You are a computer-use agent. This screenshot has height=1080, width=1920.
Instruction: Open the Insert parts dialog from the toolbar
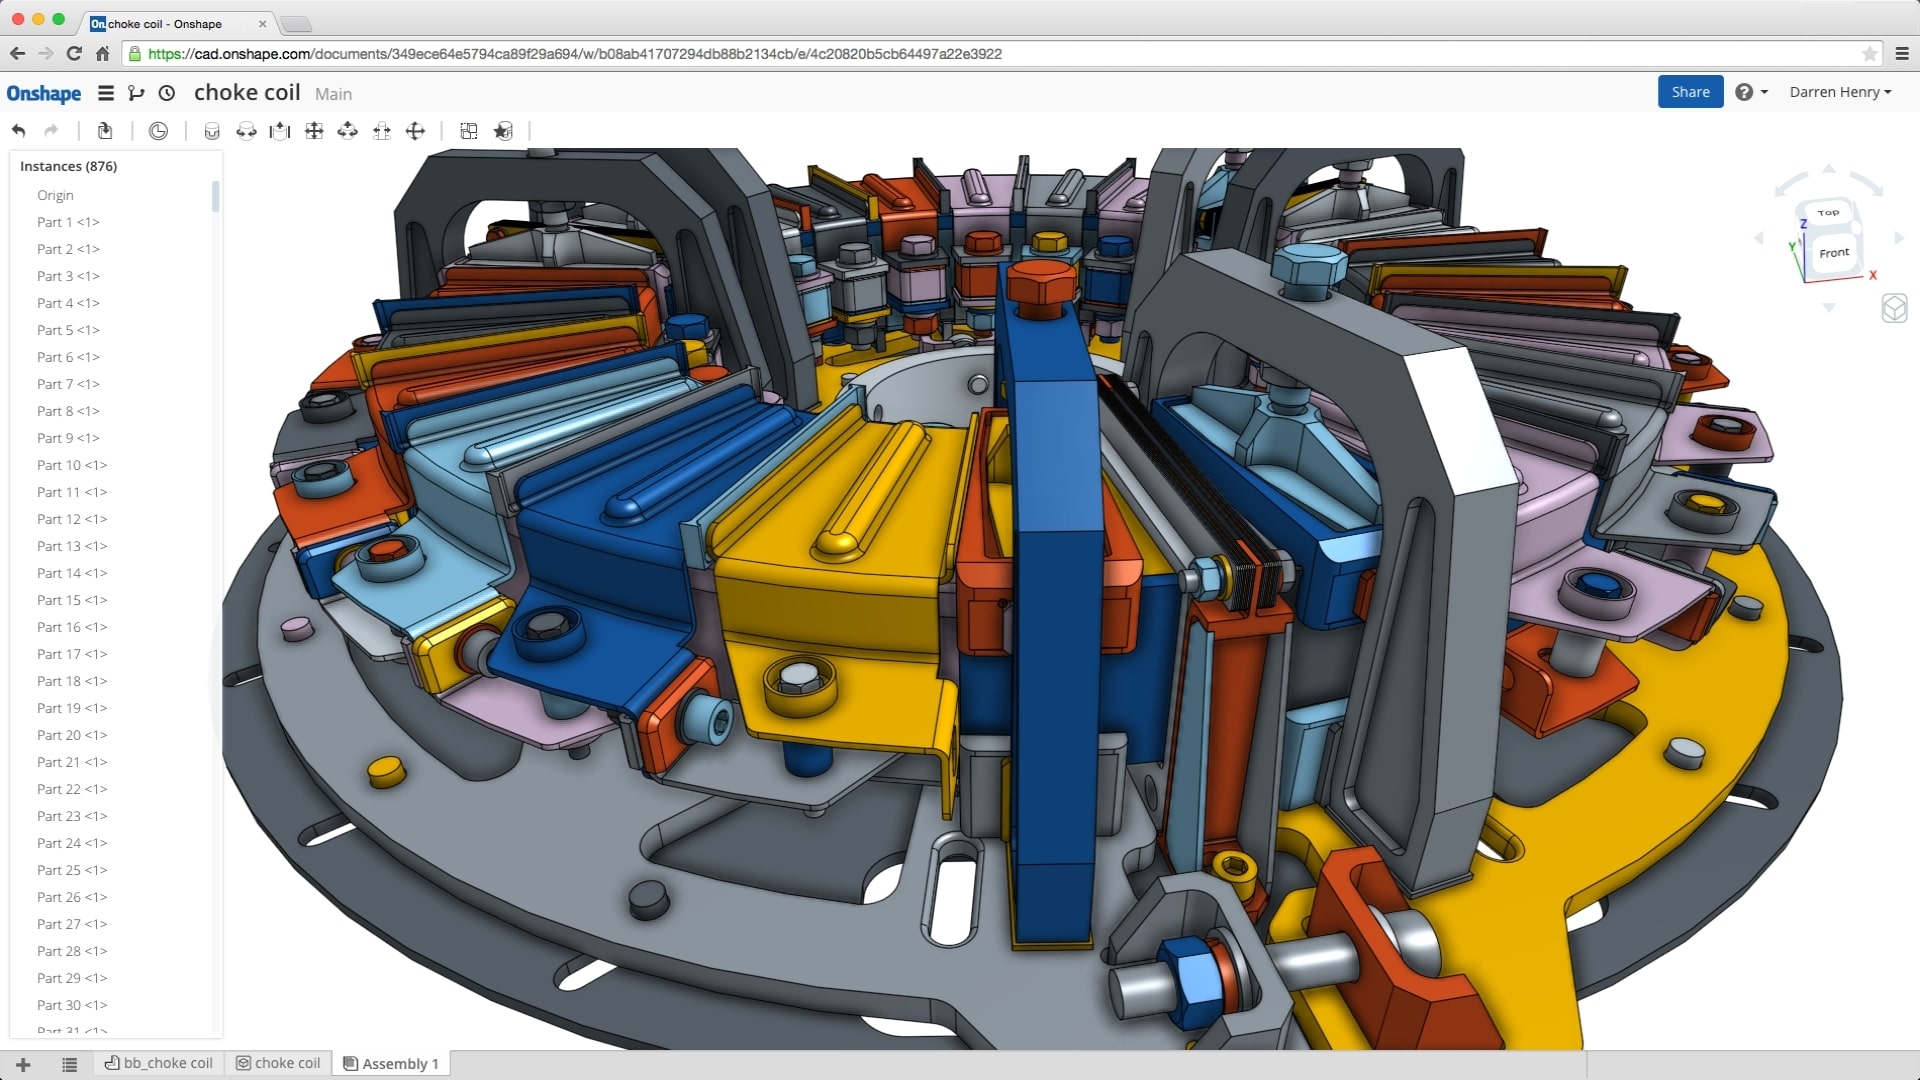(x=104, y=131)
